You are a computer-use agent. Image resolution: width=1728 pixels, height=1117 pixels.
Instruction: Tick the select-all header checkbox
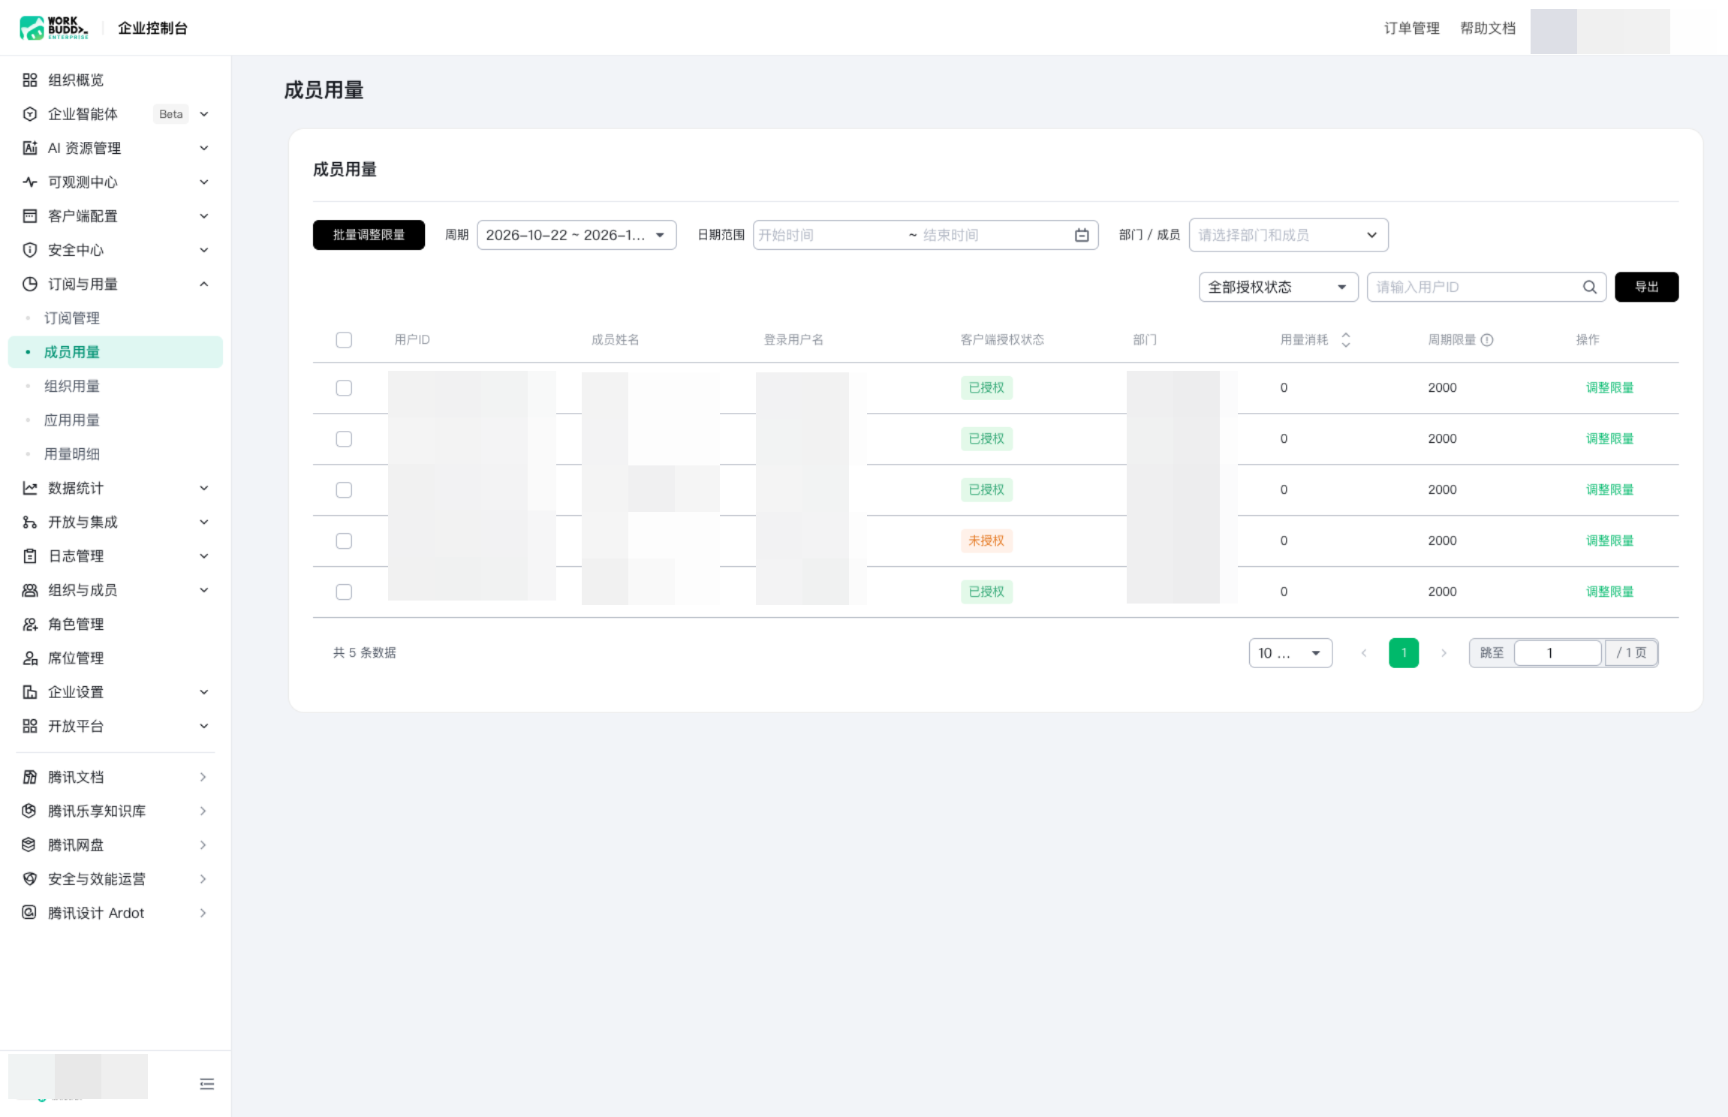click(x=344, y=340)
